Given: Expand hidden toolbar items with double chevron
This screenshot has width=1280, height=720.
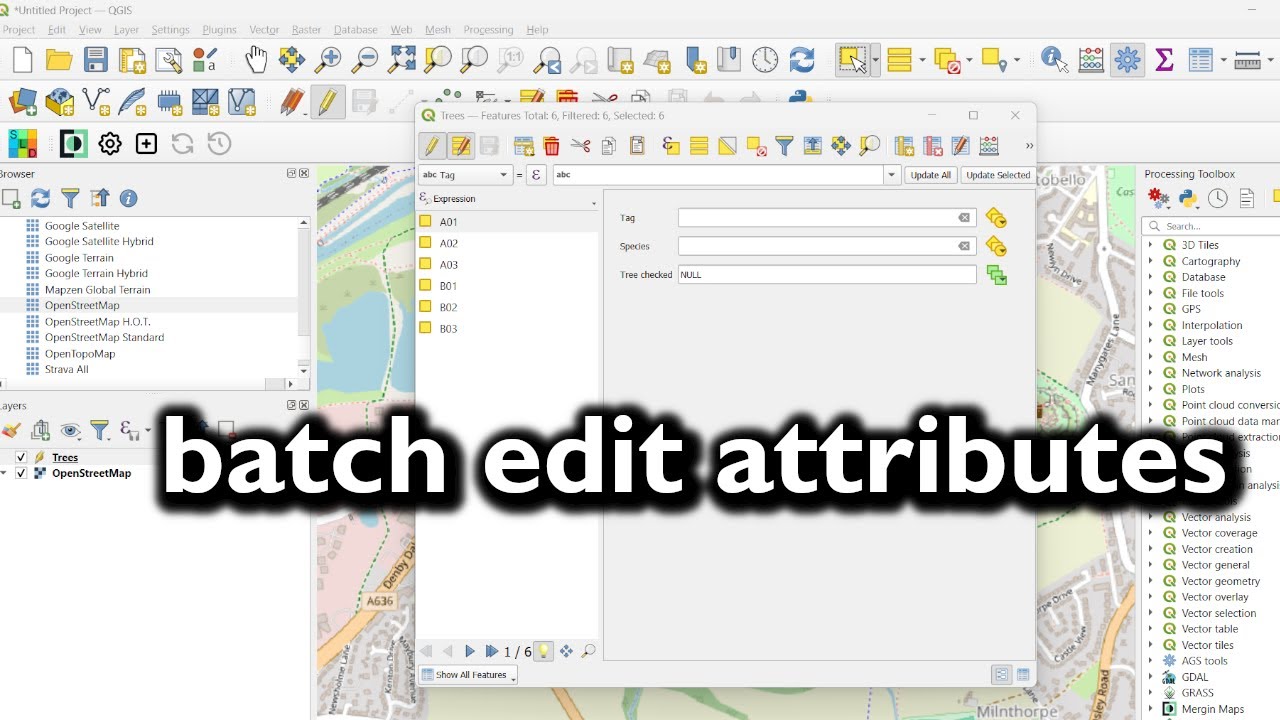Looking at the screenshot, I should 1029,147.
